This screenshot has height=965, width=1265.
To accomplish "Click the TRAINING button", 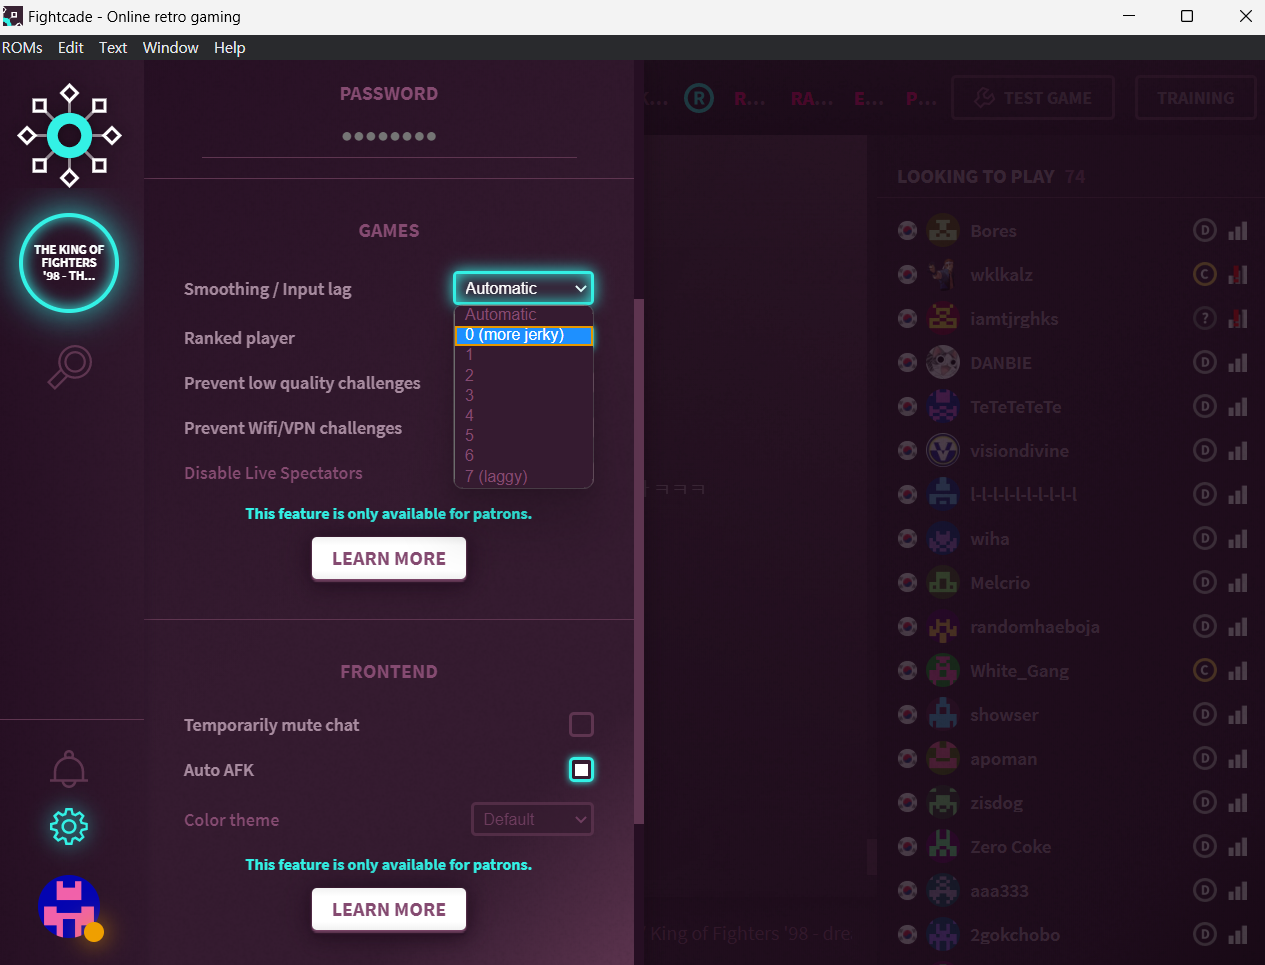I will 1195,98.
